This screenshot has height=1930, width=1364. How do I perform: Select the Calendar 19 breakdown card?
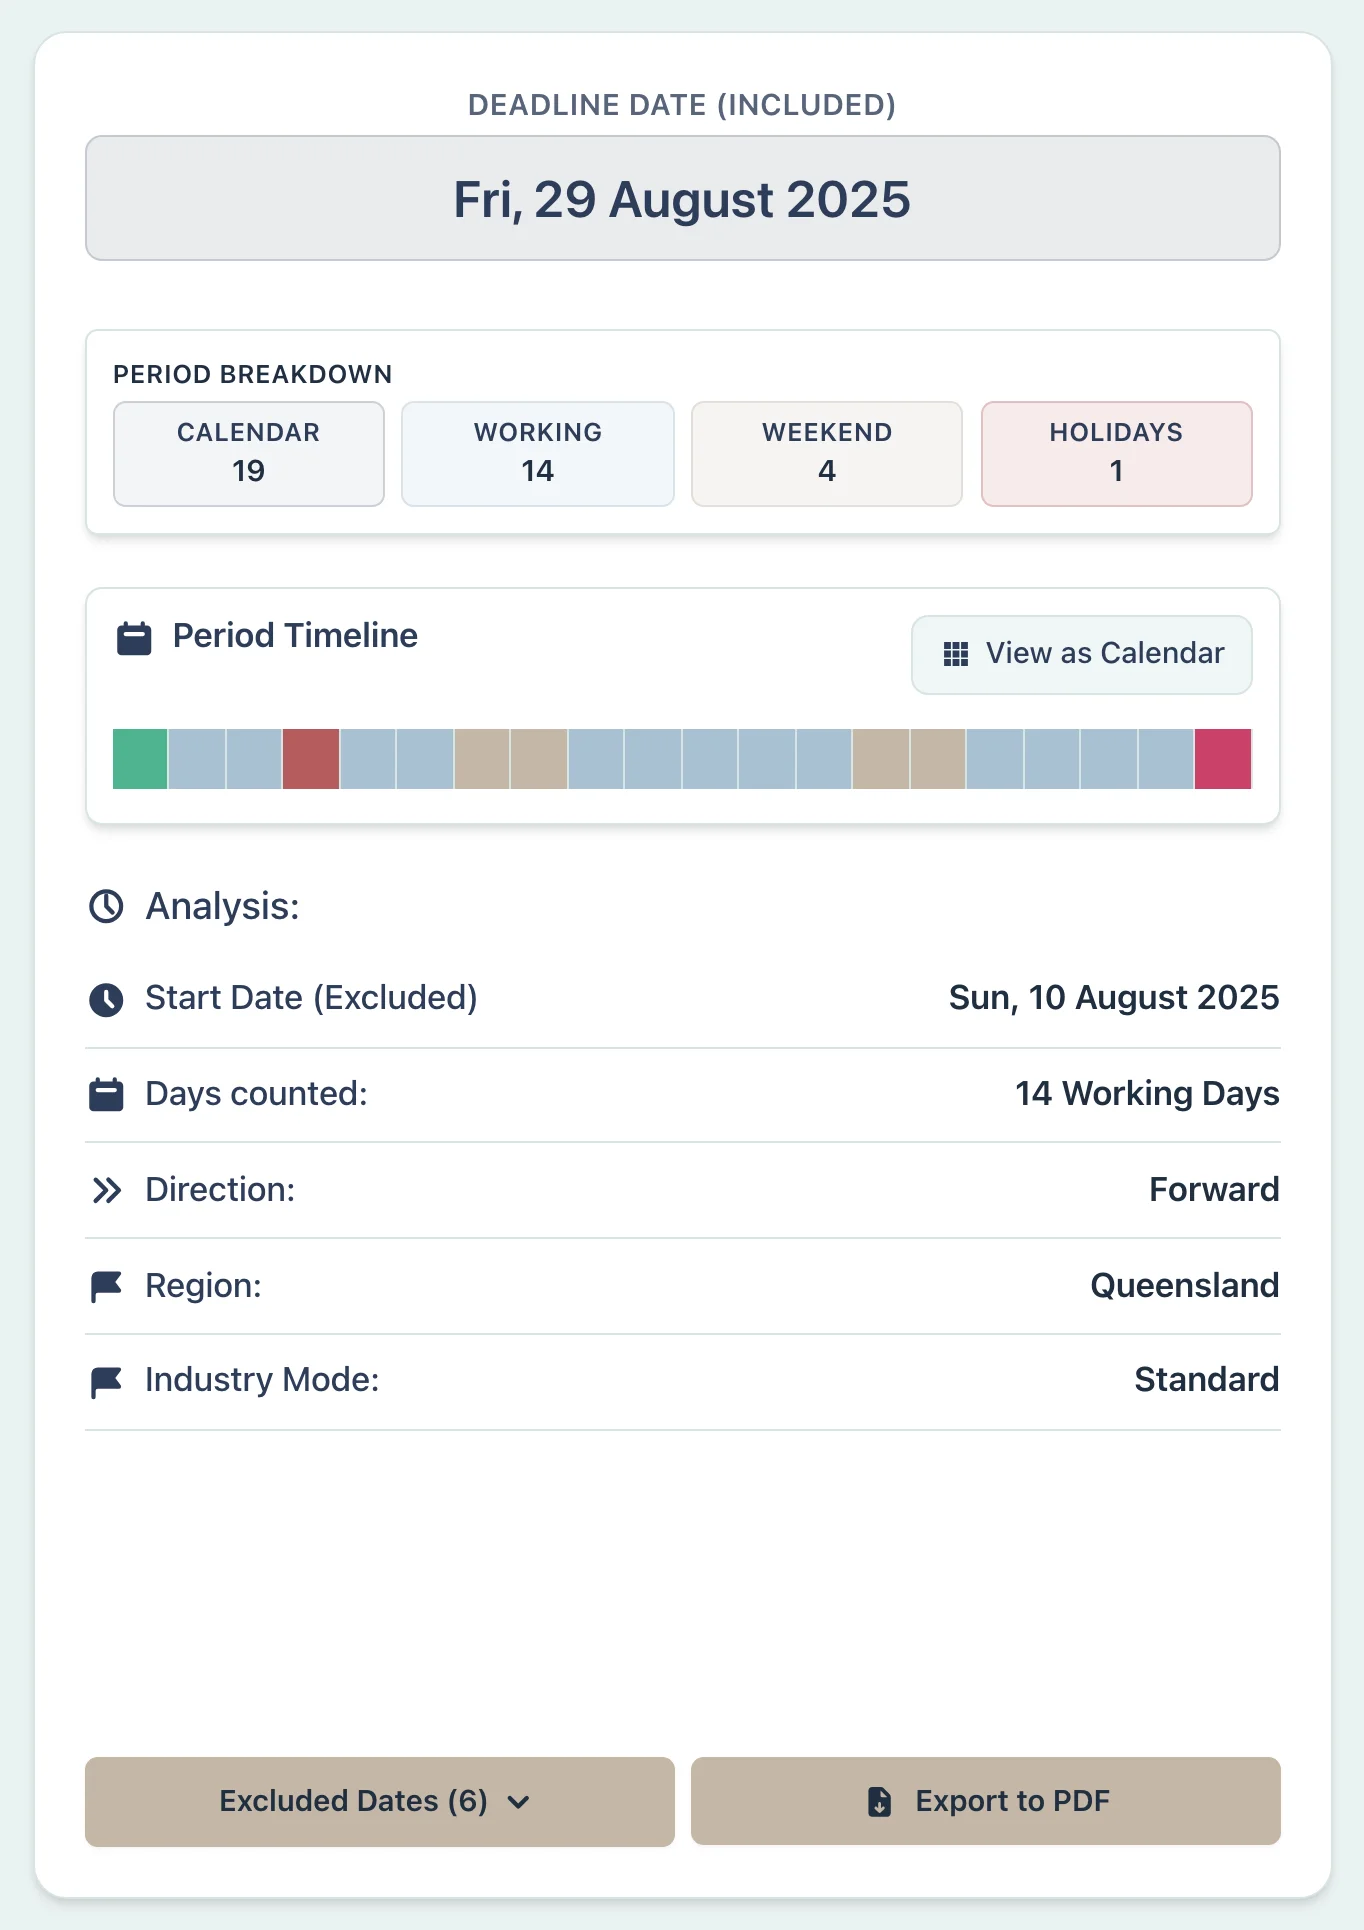pyautogui.click(x=249, y=454)
